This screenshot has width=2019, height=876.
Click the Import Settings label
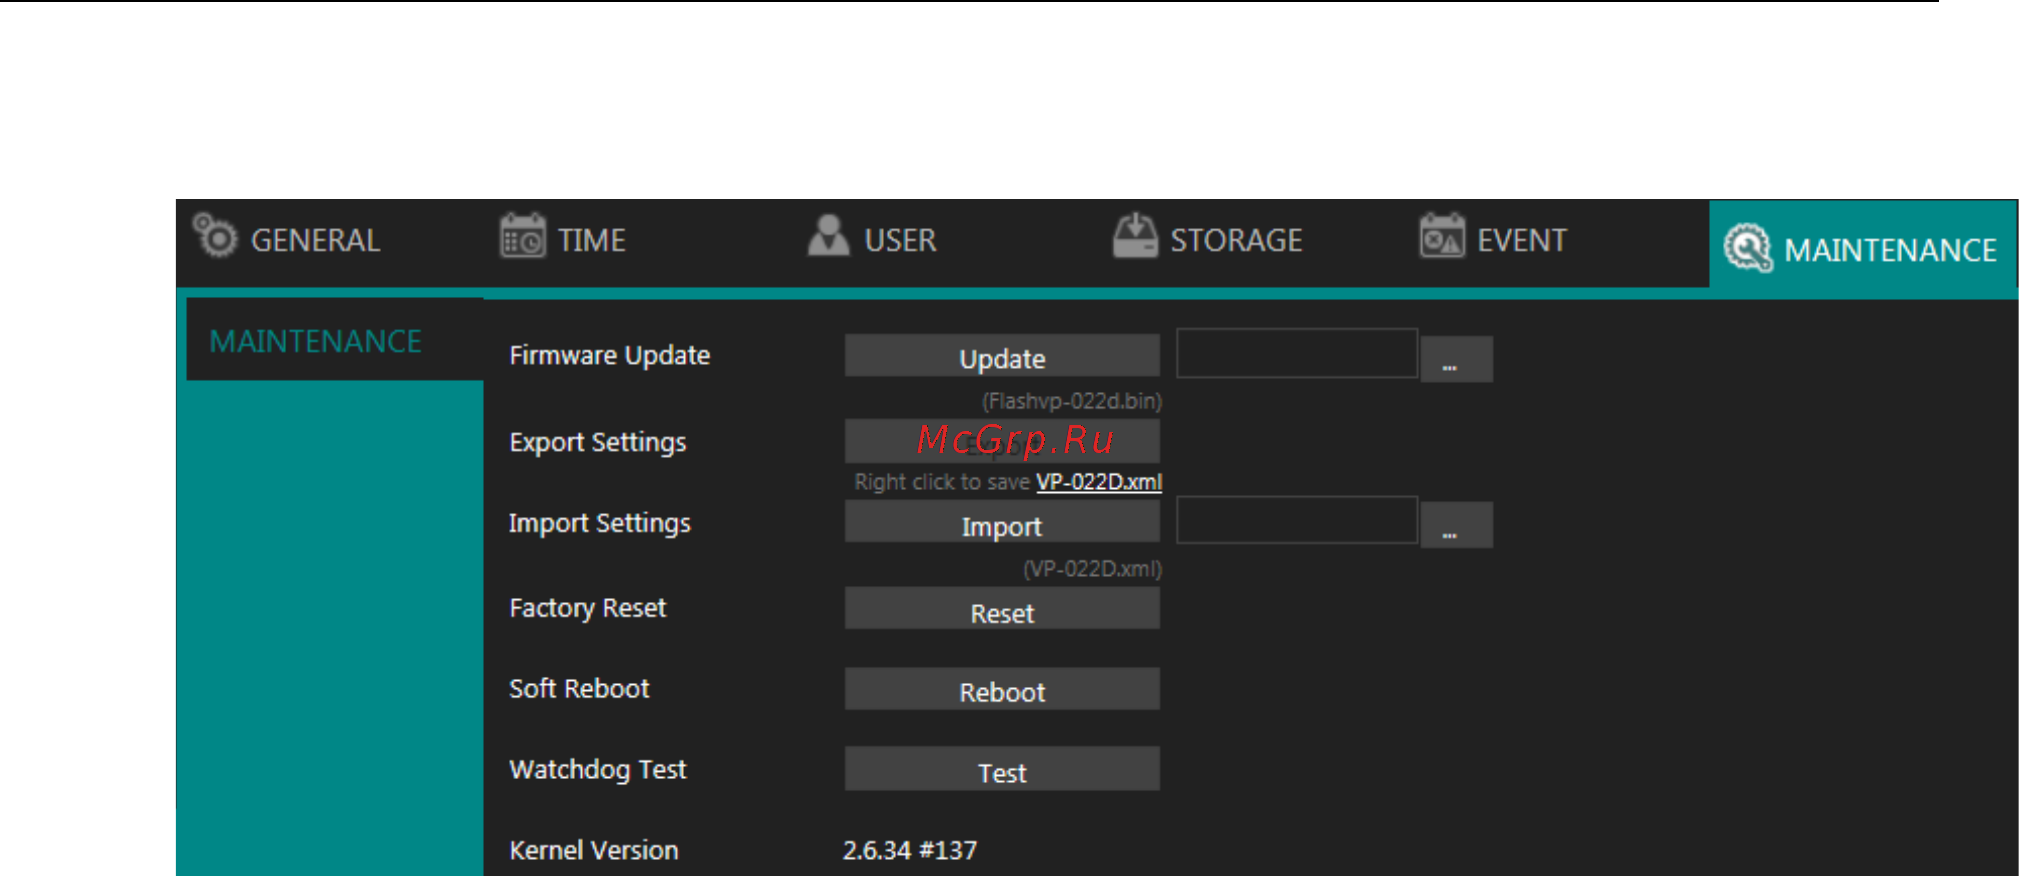600,524
